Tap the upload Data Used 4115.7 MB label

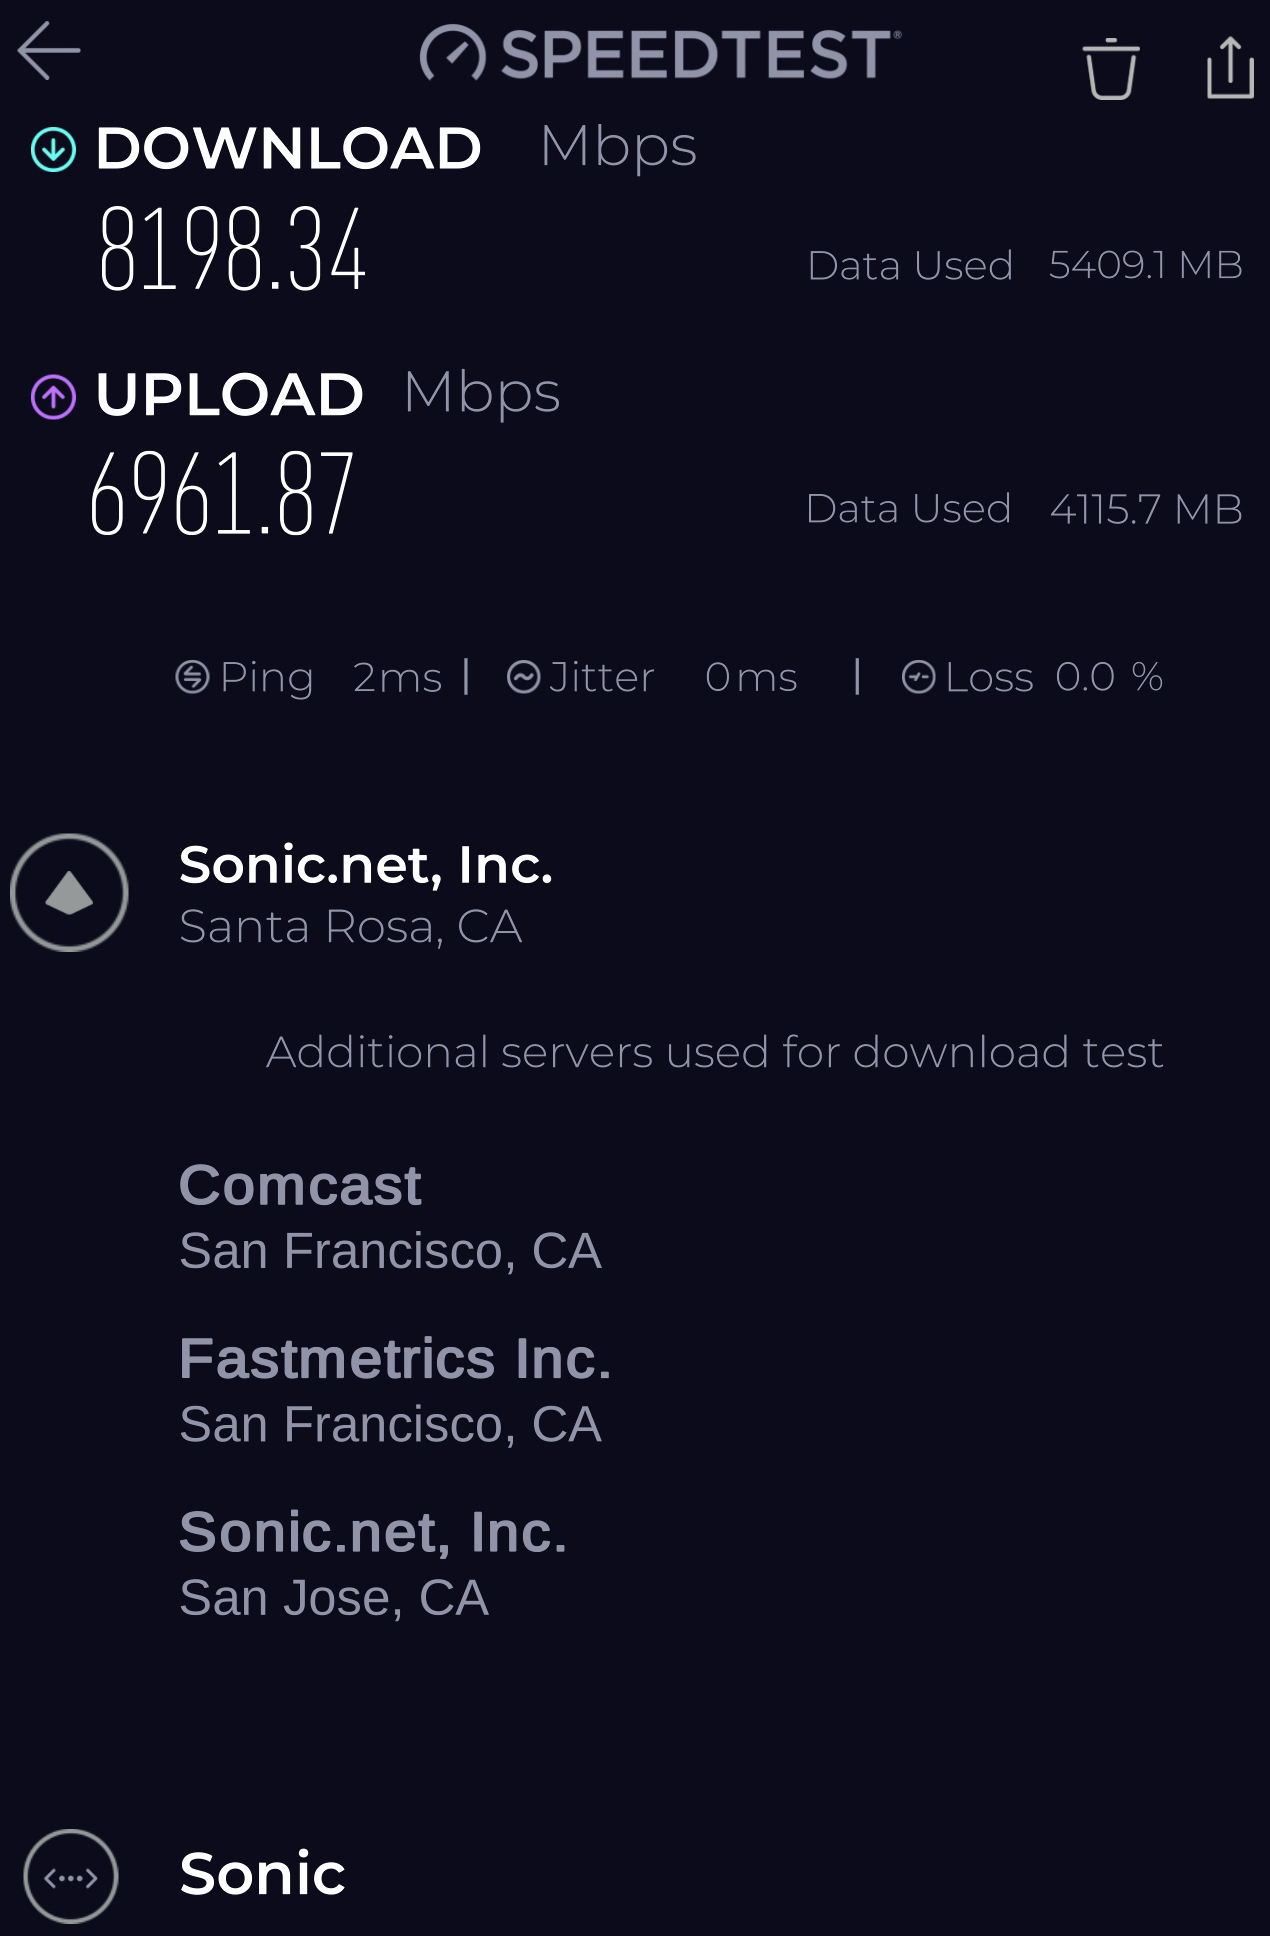1024,508
